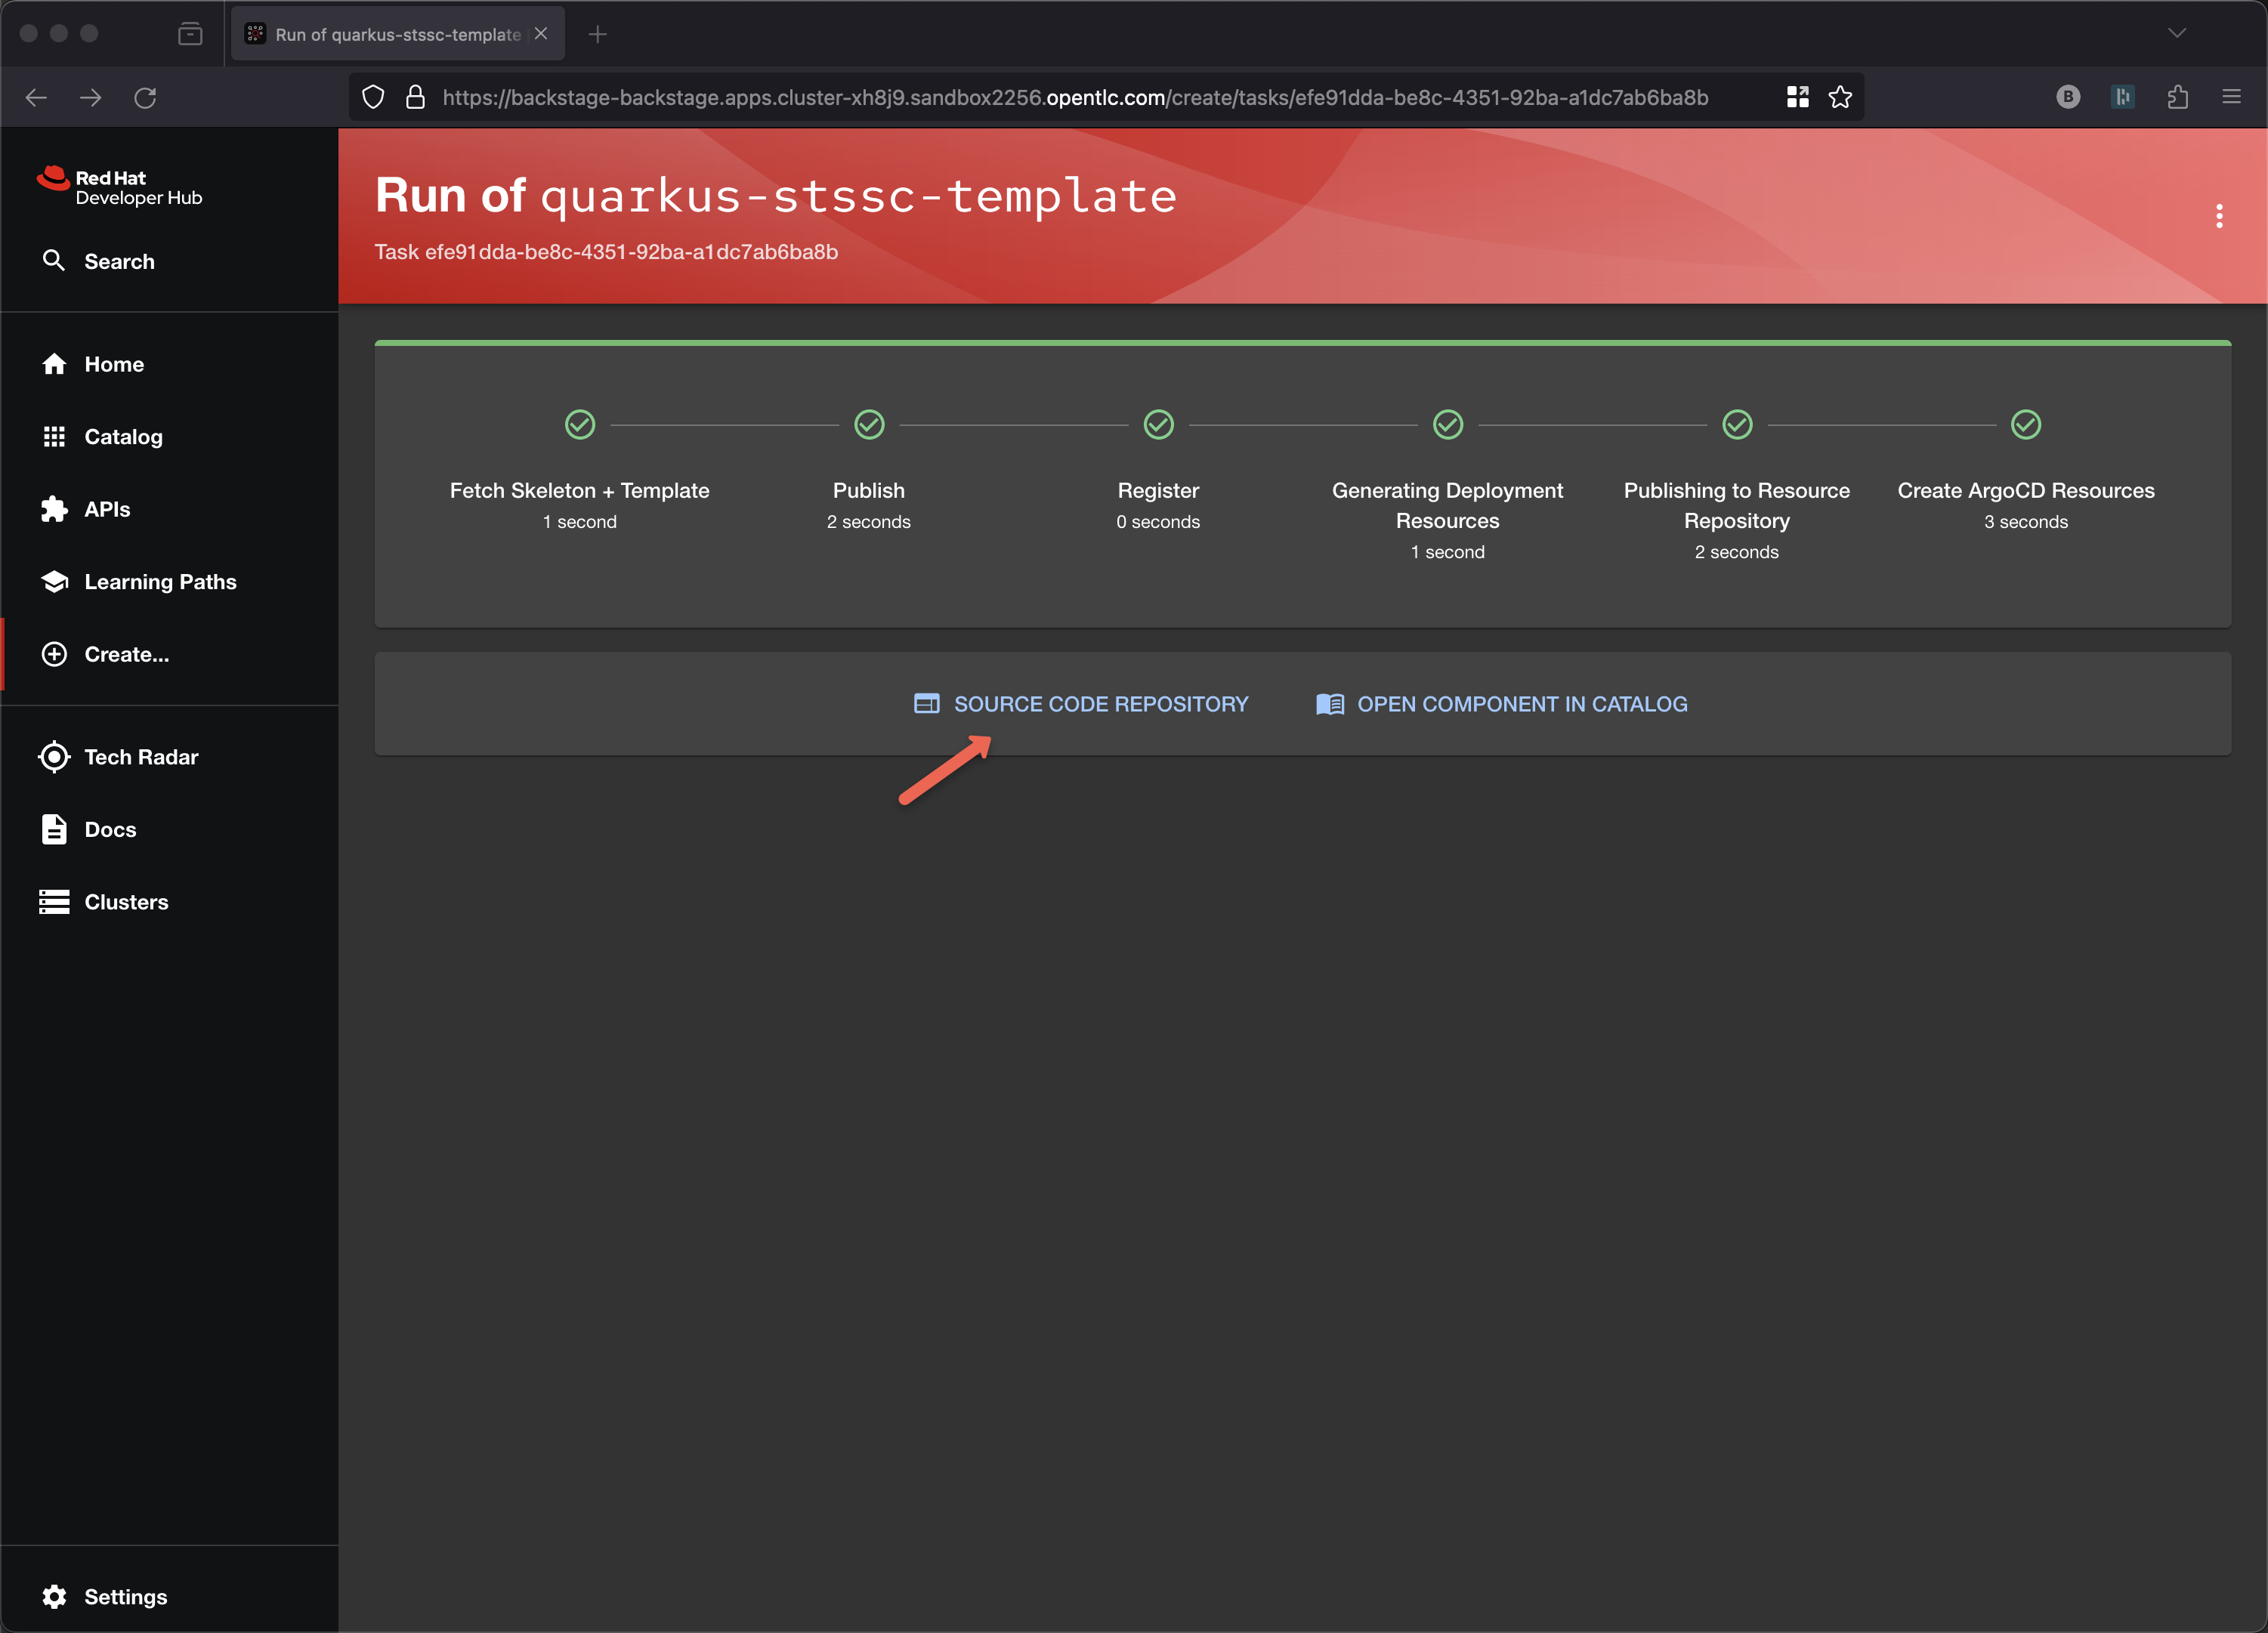Viewport: 2268px width, 1633px height.
Task: Expand the browser tab list chevron
Action: point(2177,33)
